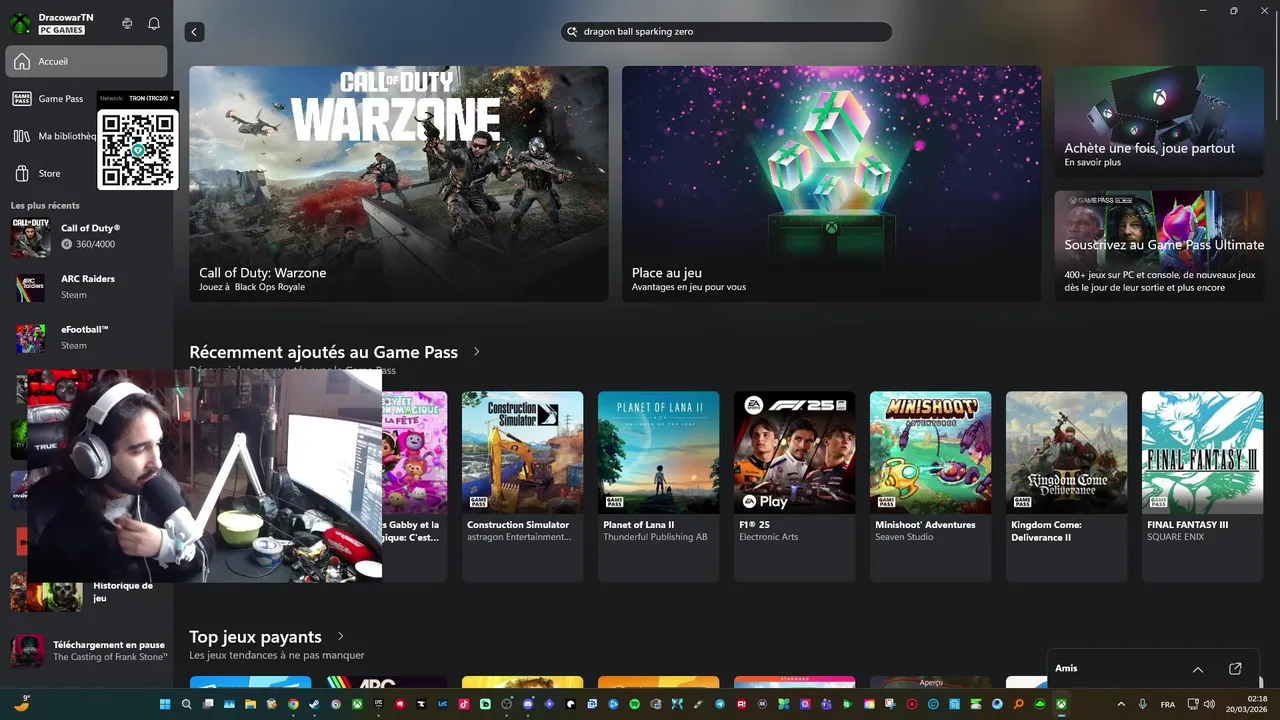This screenshot has width=1280, height=720.
Task: Open Achète une fois, joue partout card
Action: [x=1158, y=122]
